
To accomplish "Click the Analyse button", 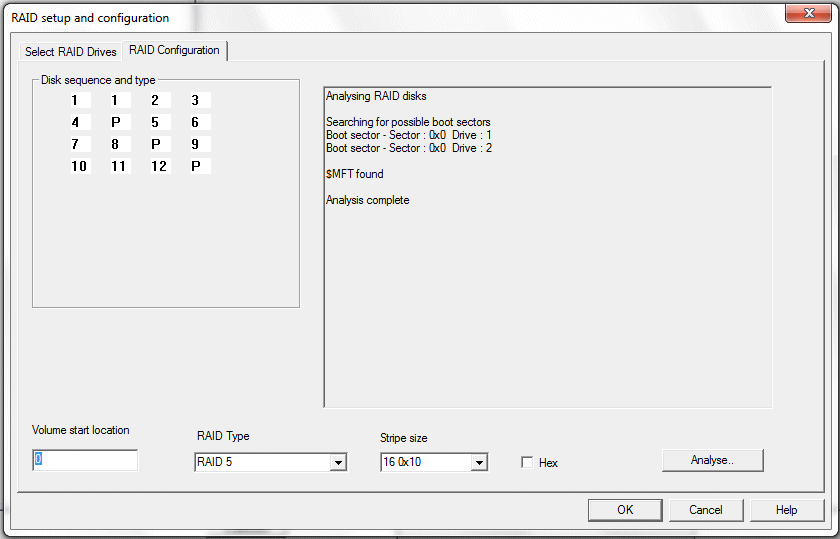I will pyautogui.click(x=712, y=460).
